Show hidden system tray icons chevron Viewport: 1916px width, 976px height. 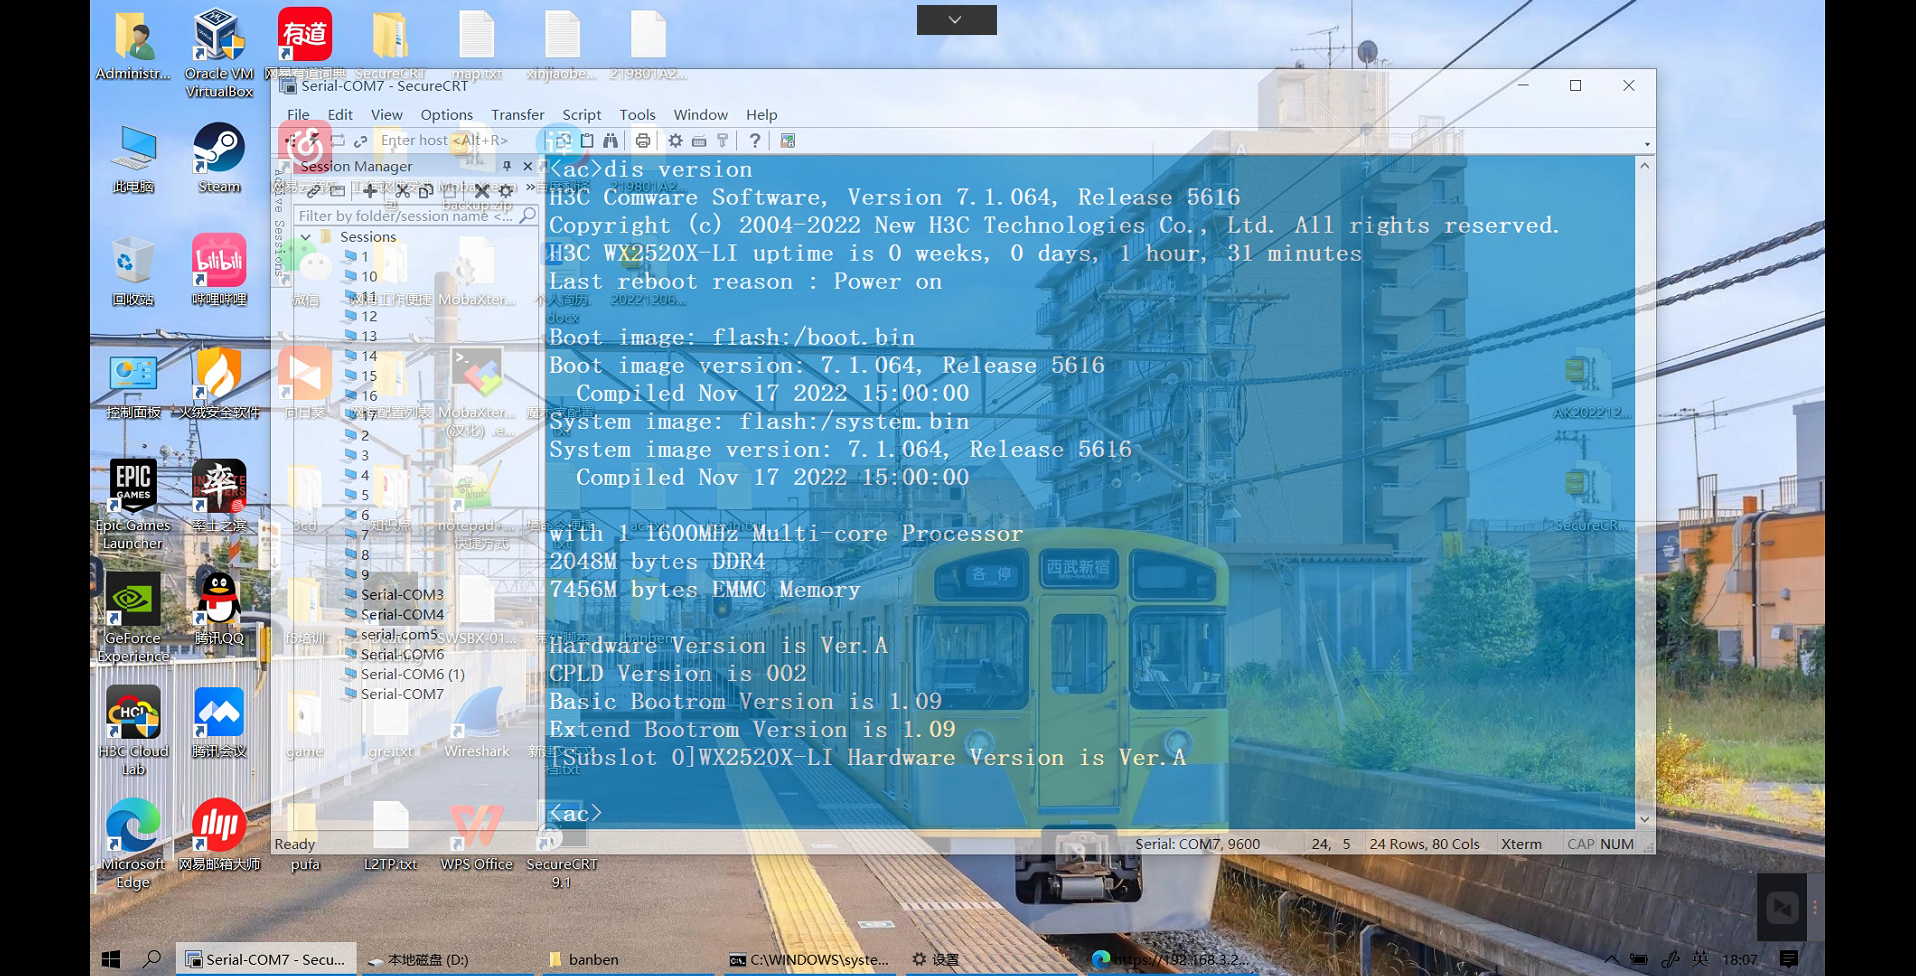coord(1611,959)
